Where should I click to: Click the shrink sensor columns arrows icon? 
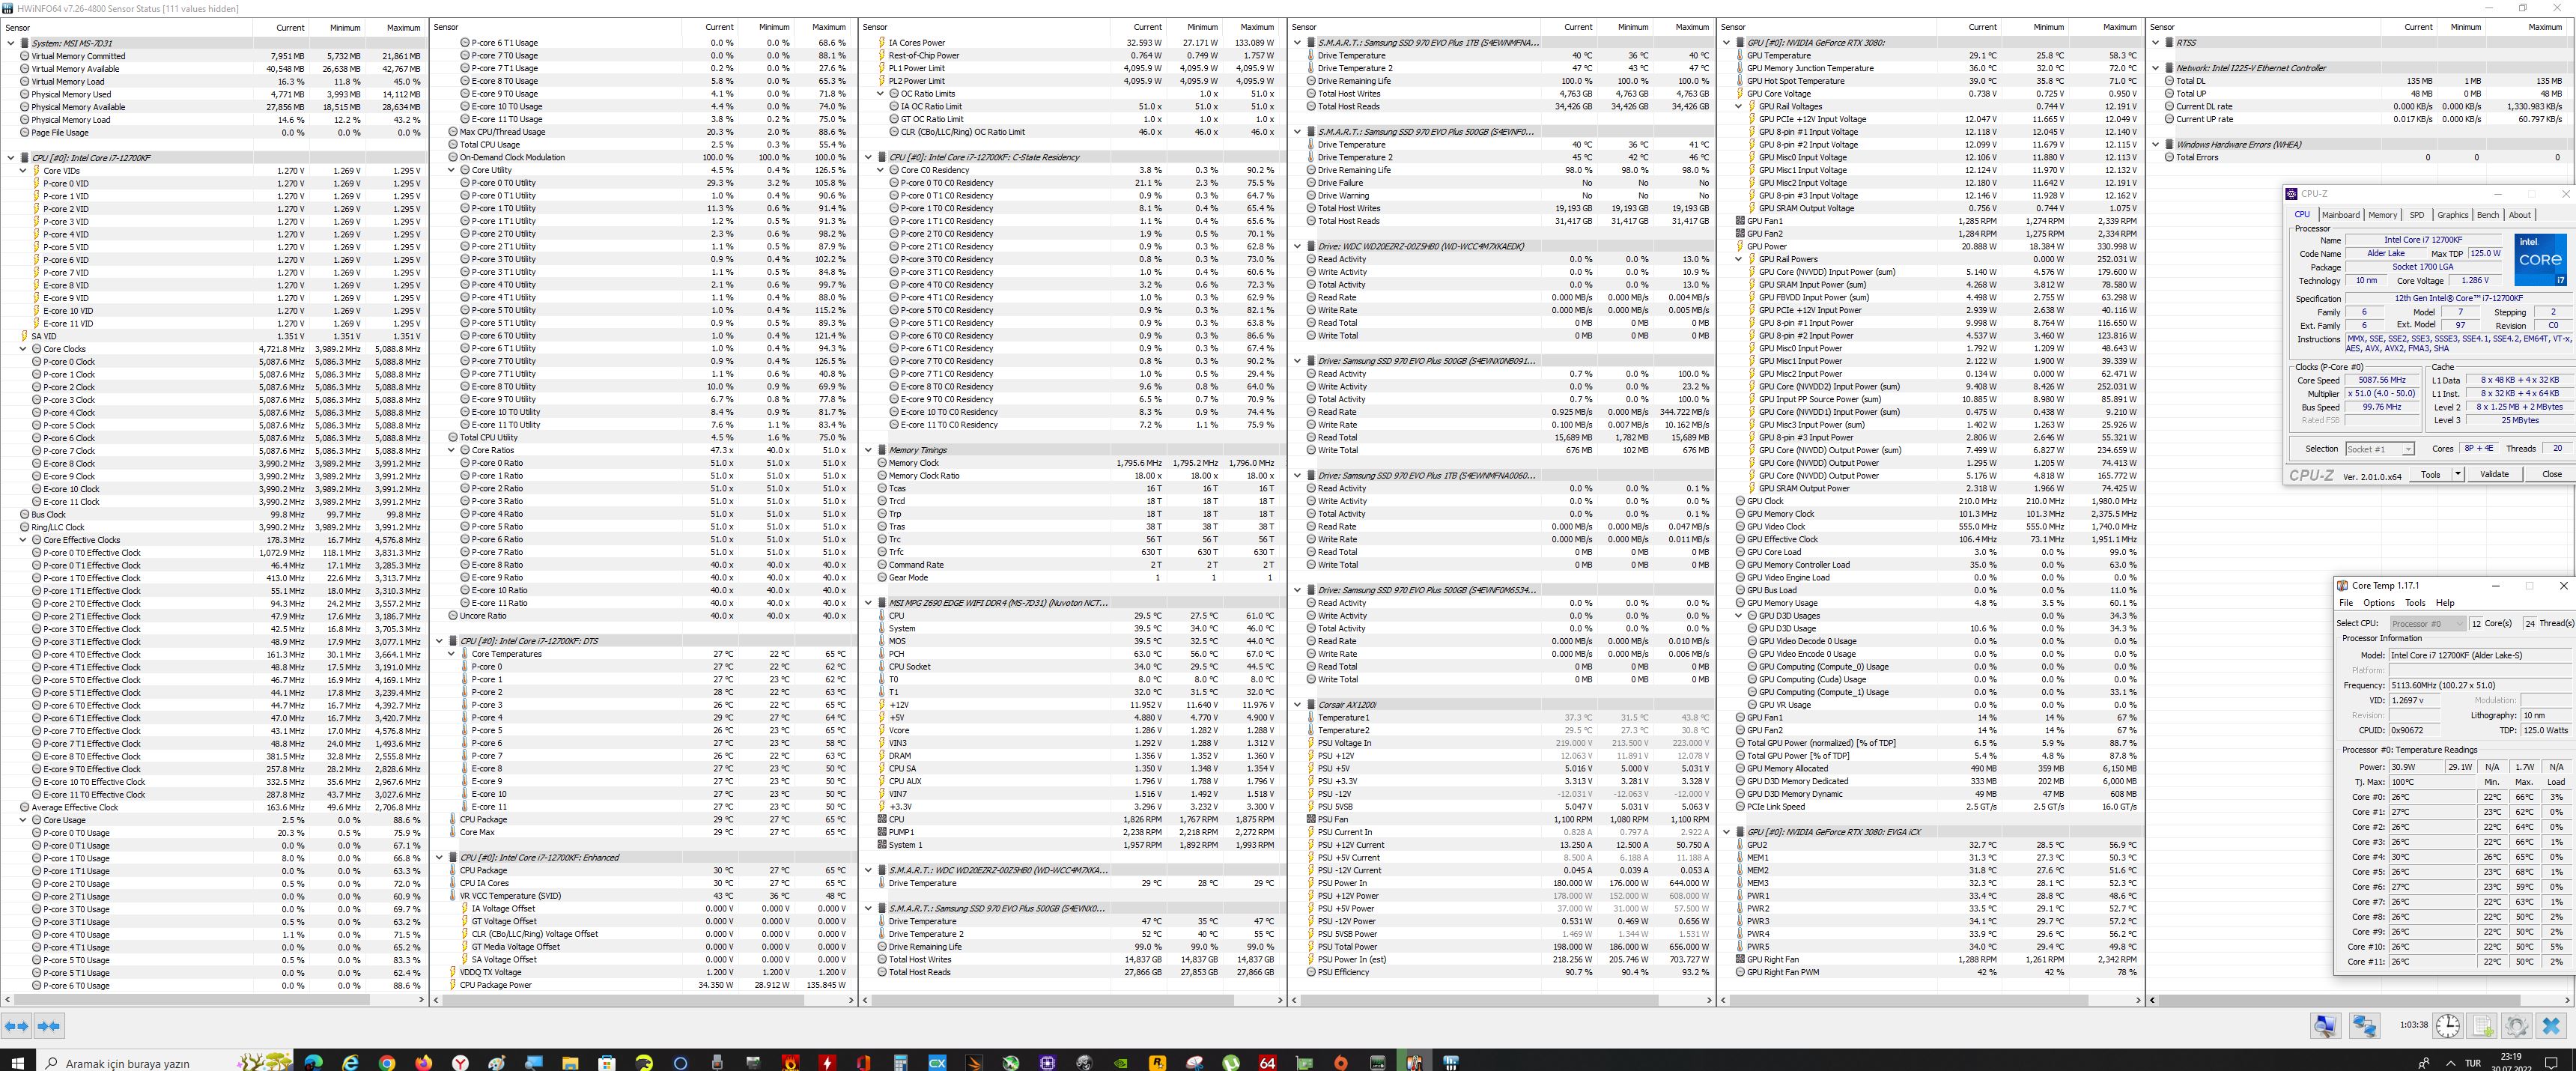pos(49,1025)
